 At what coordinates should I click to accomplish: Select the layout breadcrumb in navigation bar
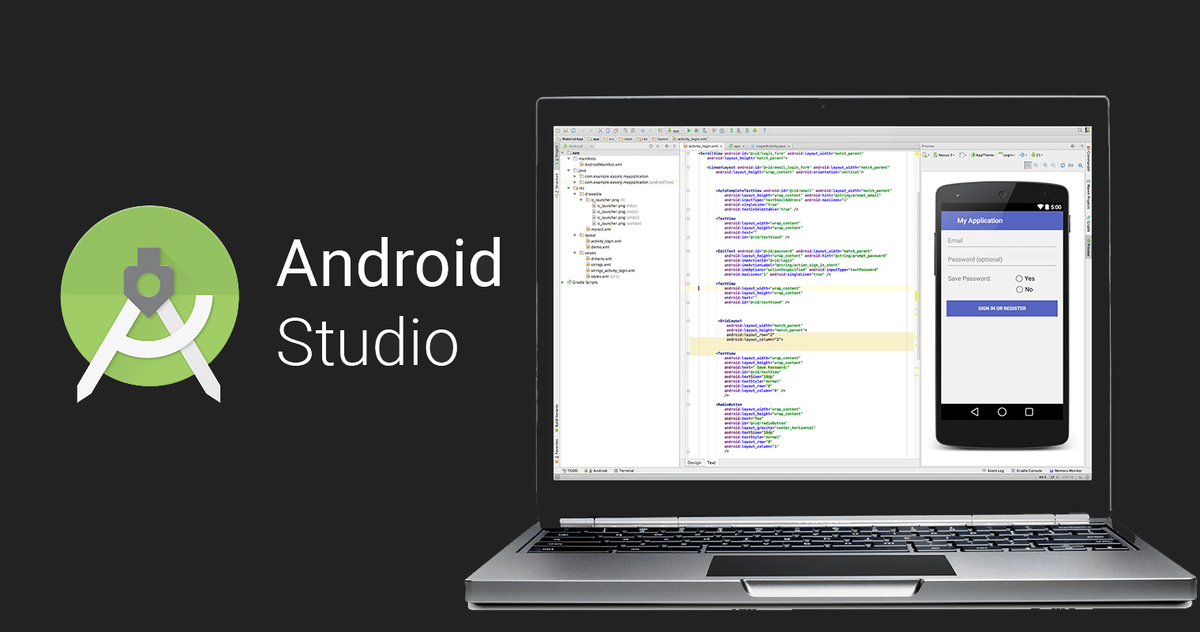click(x=661, y=139)
